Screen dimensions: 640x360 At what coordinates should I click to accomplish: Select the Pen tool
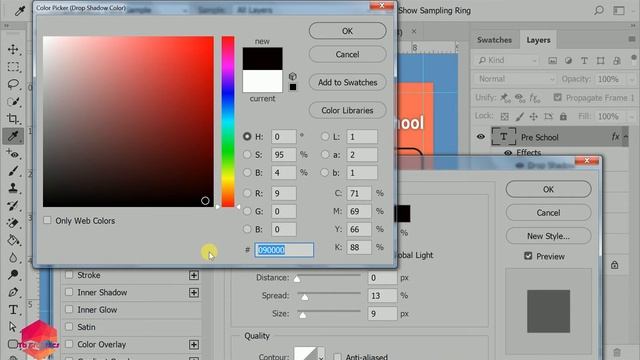tap(13, 292)
